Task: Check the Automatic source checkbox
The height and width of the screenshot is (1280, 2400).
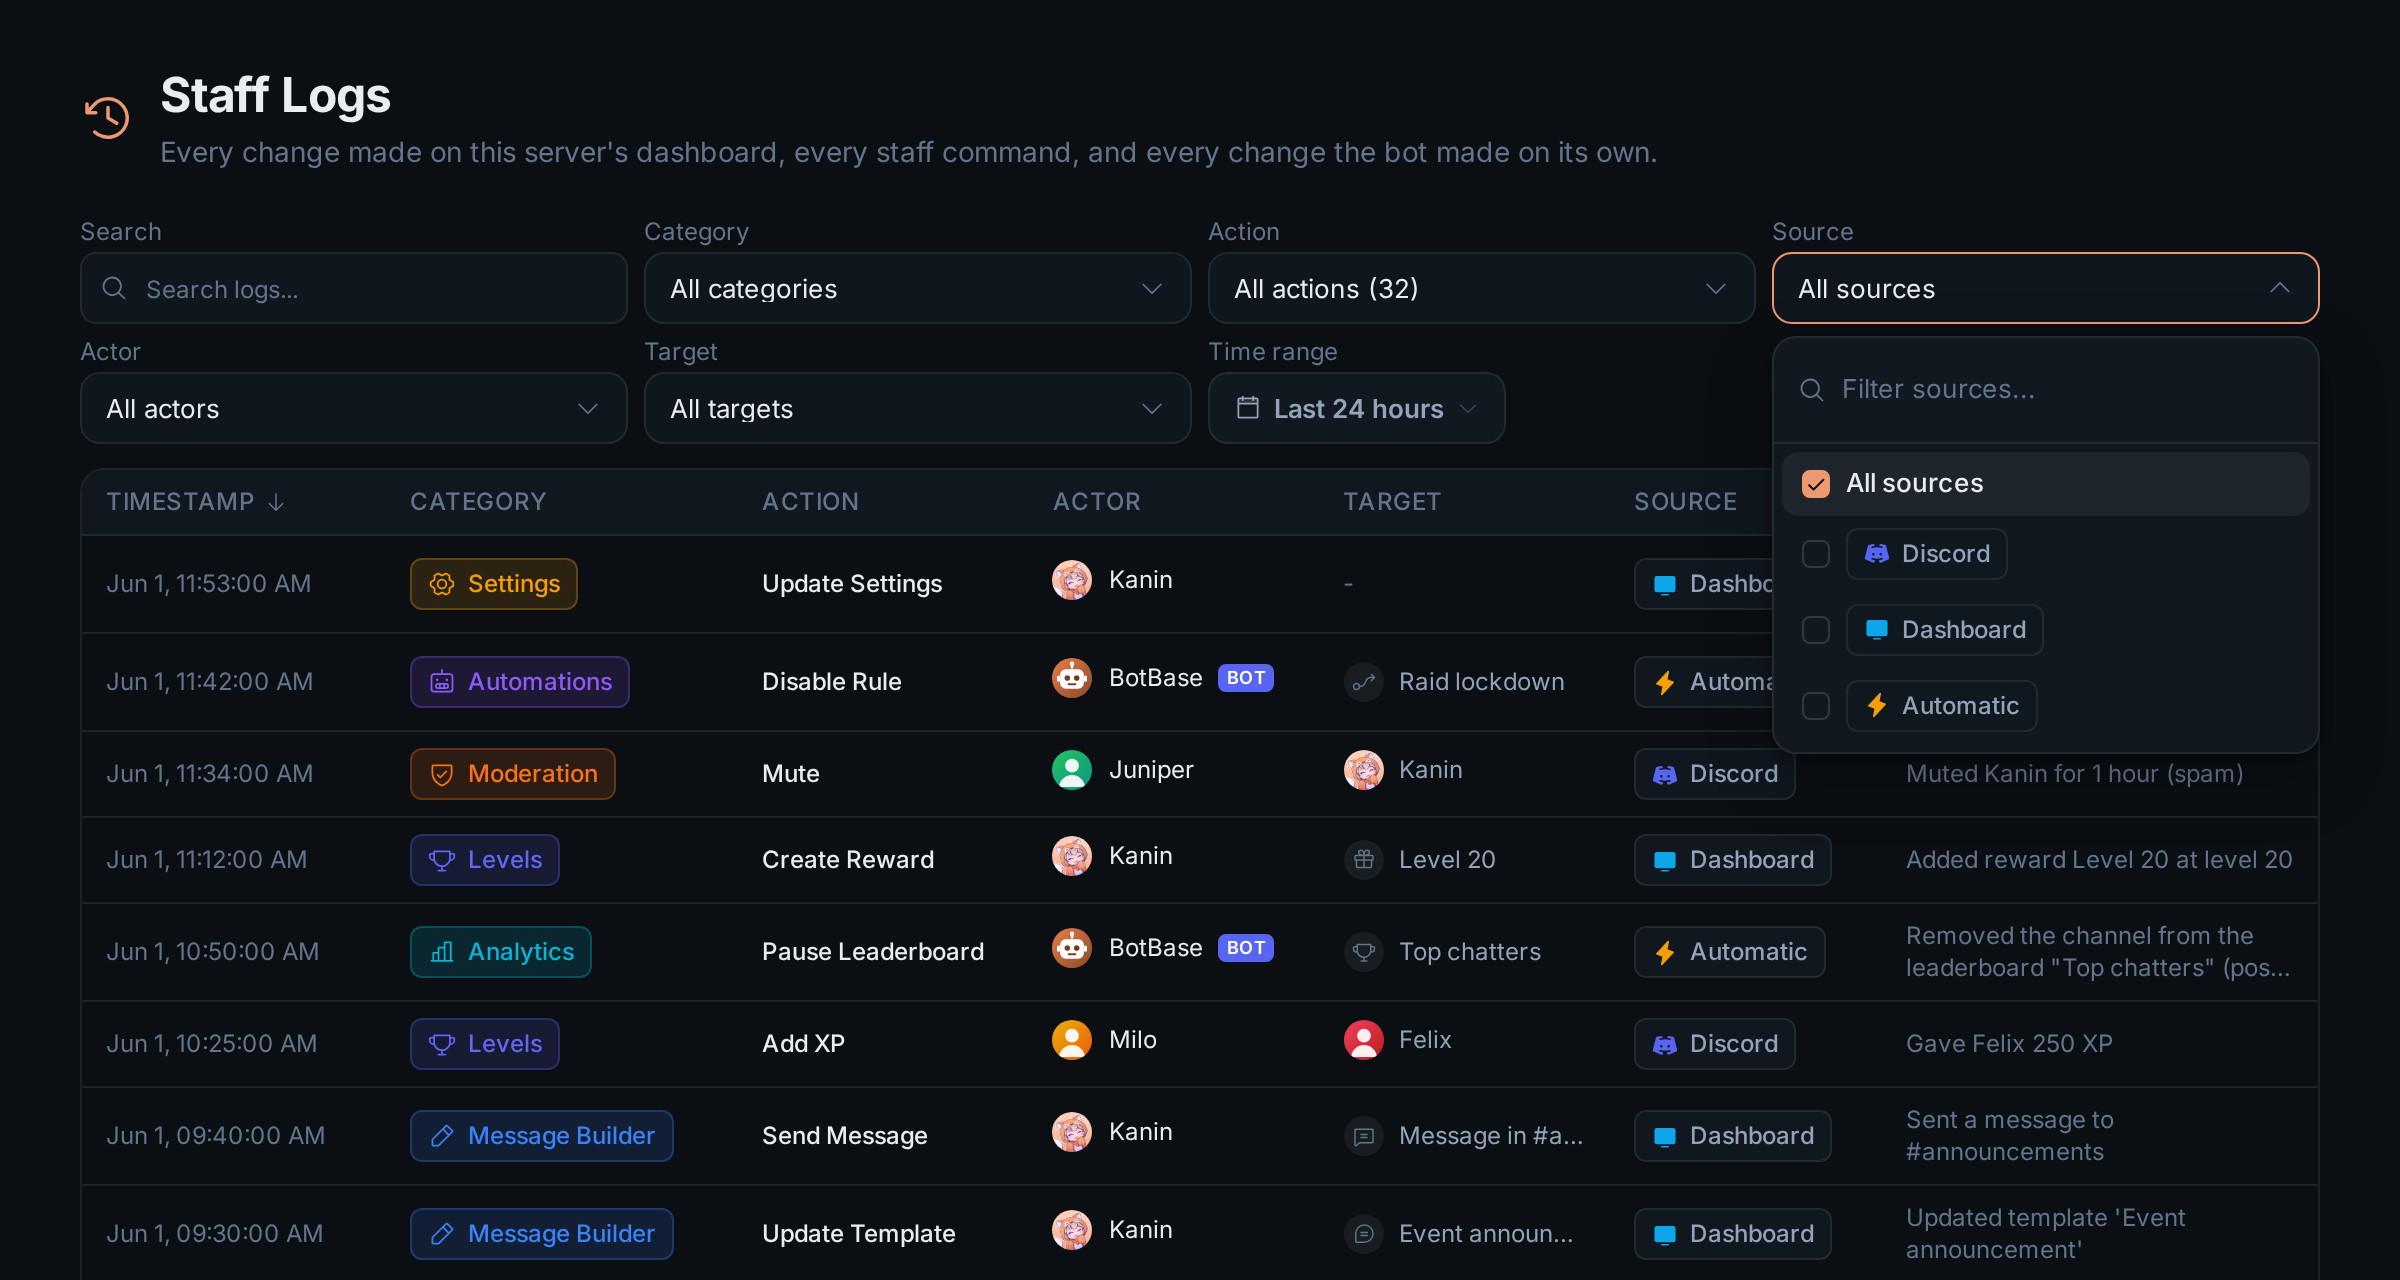Action: [1816, 706]
